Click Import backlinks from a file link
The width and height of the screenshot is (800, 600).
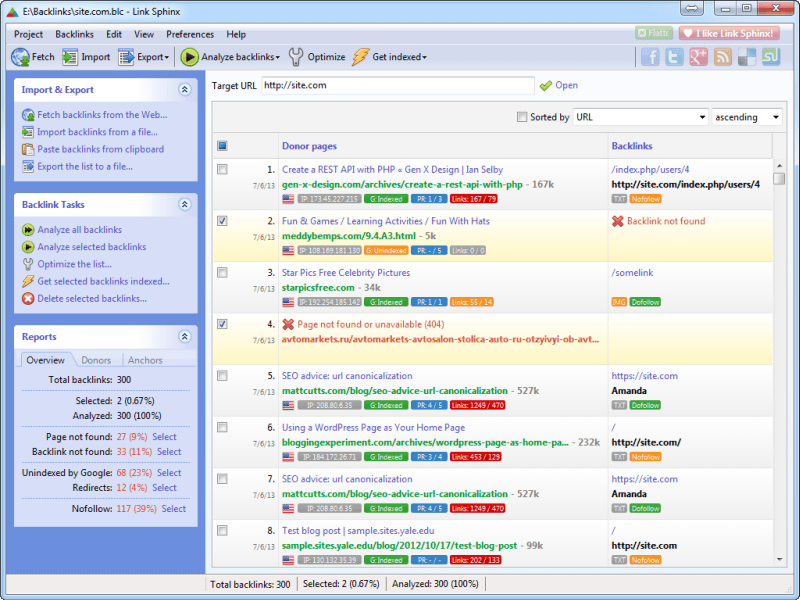(x=97, y=132)
